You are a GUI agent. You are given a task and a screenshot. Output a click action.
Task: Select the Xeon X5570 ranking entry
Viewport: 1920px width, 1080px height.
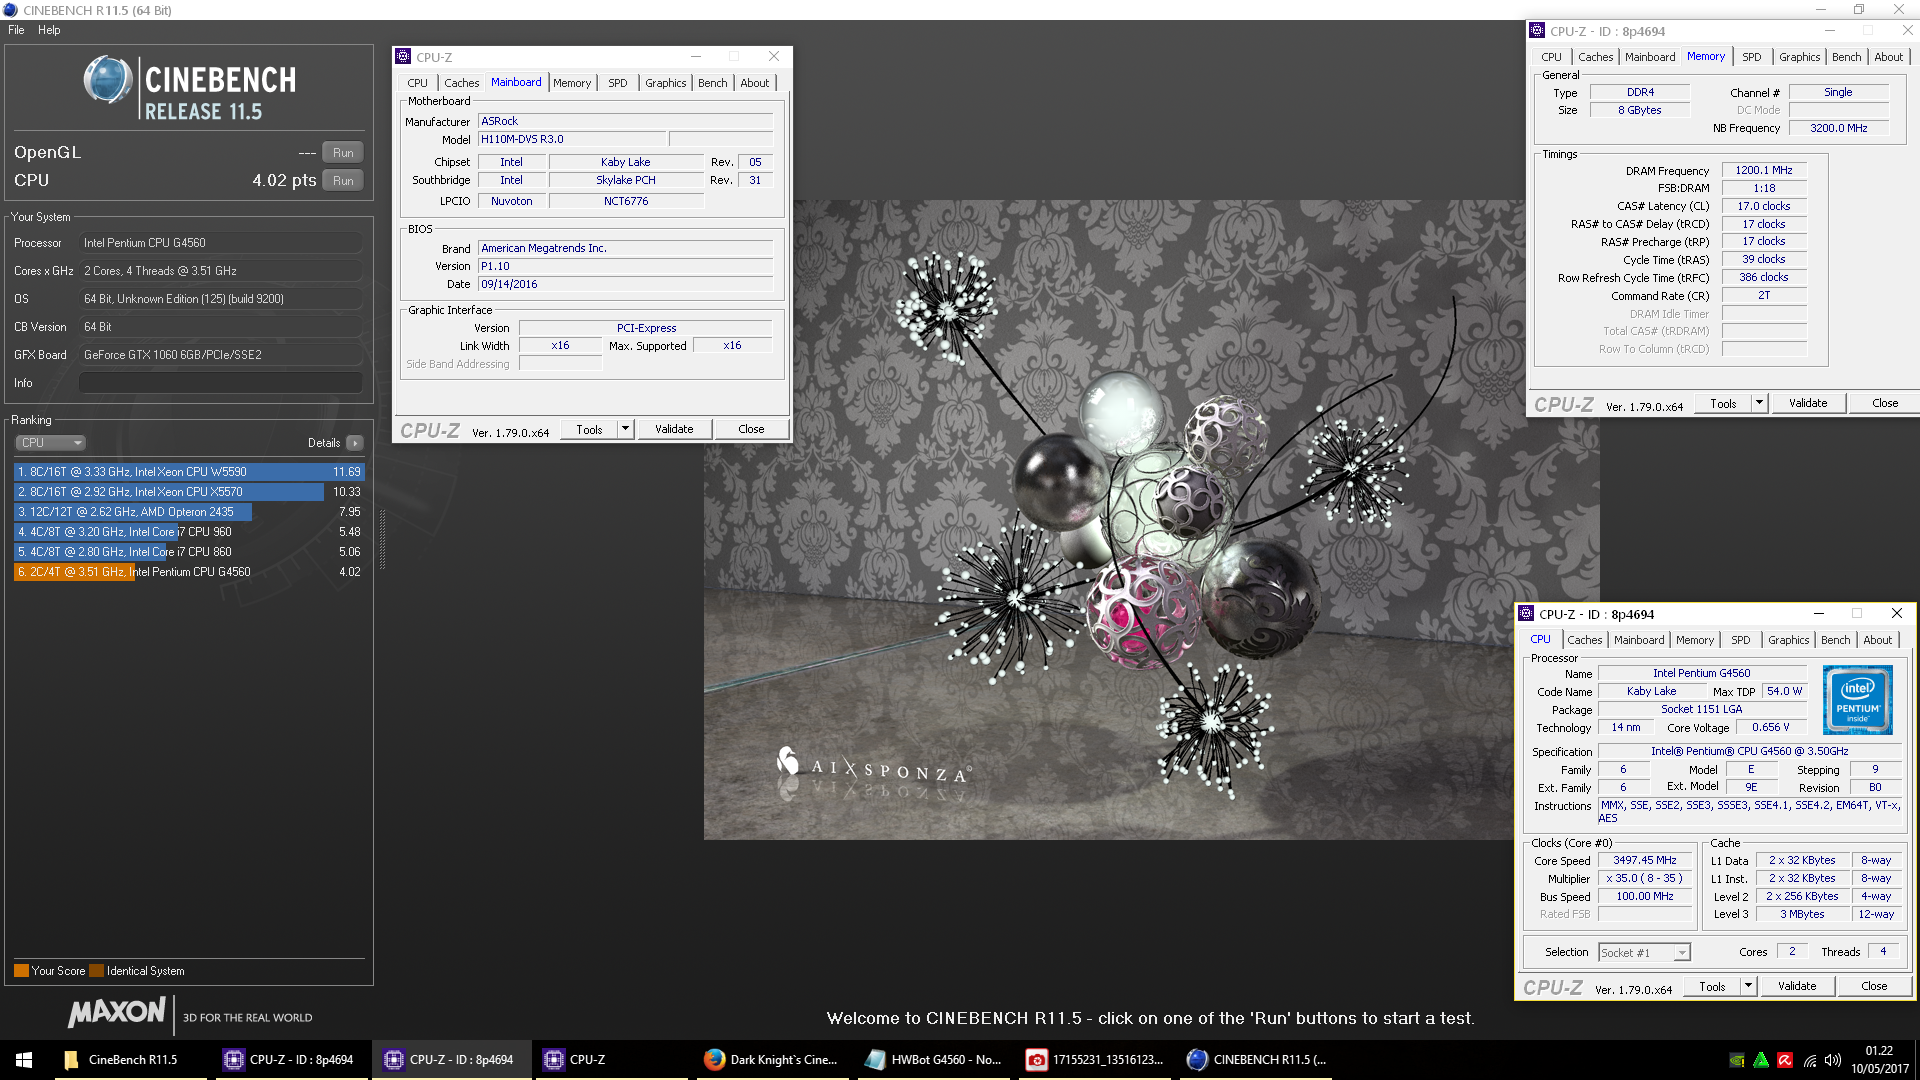tap(189, 492)
